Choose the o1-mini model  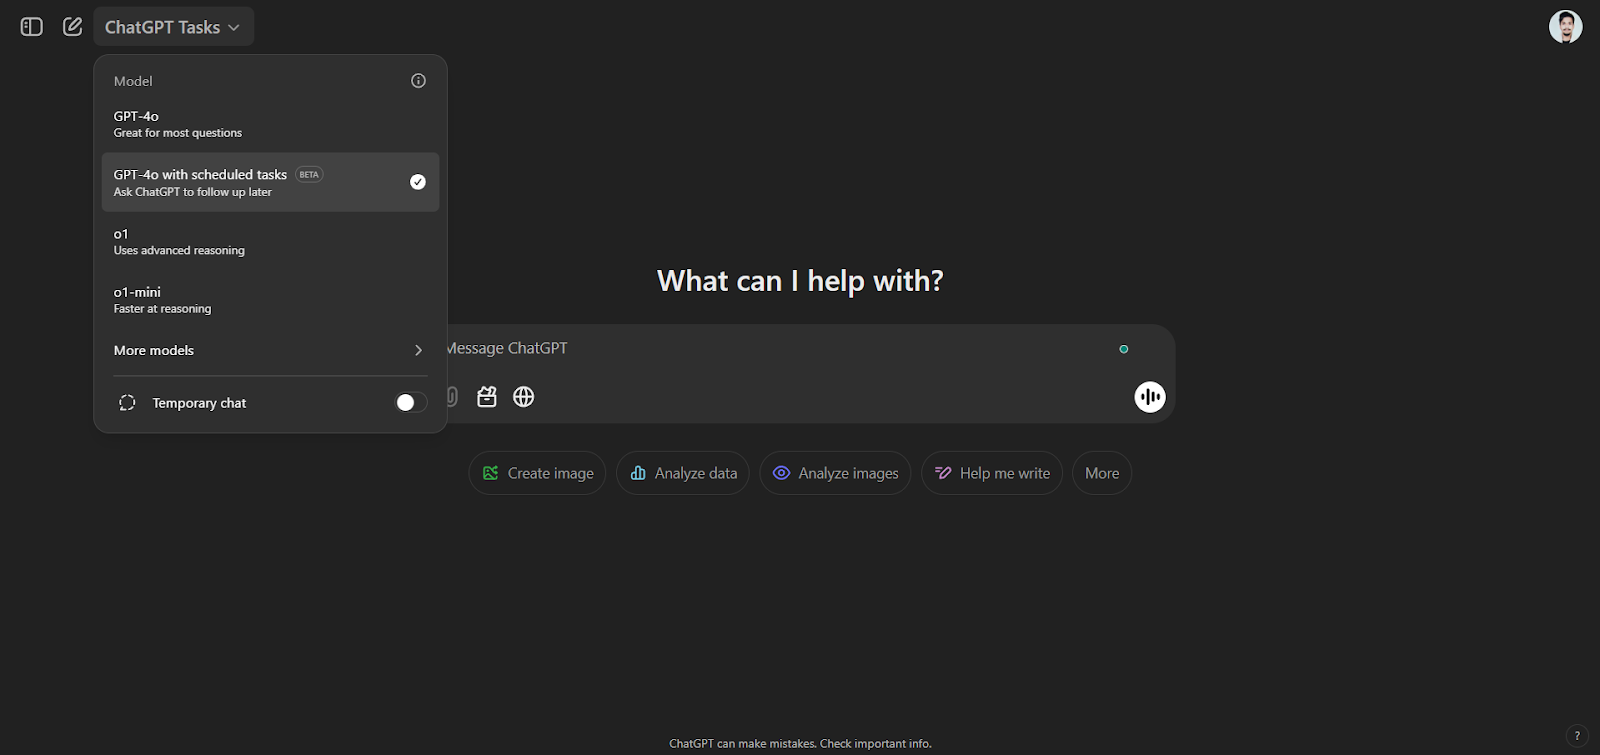tap(270, 300)
